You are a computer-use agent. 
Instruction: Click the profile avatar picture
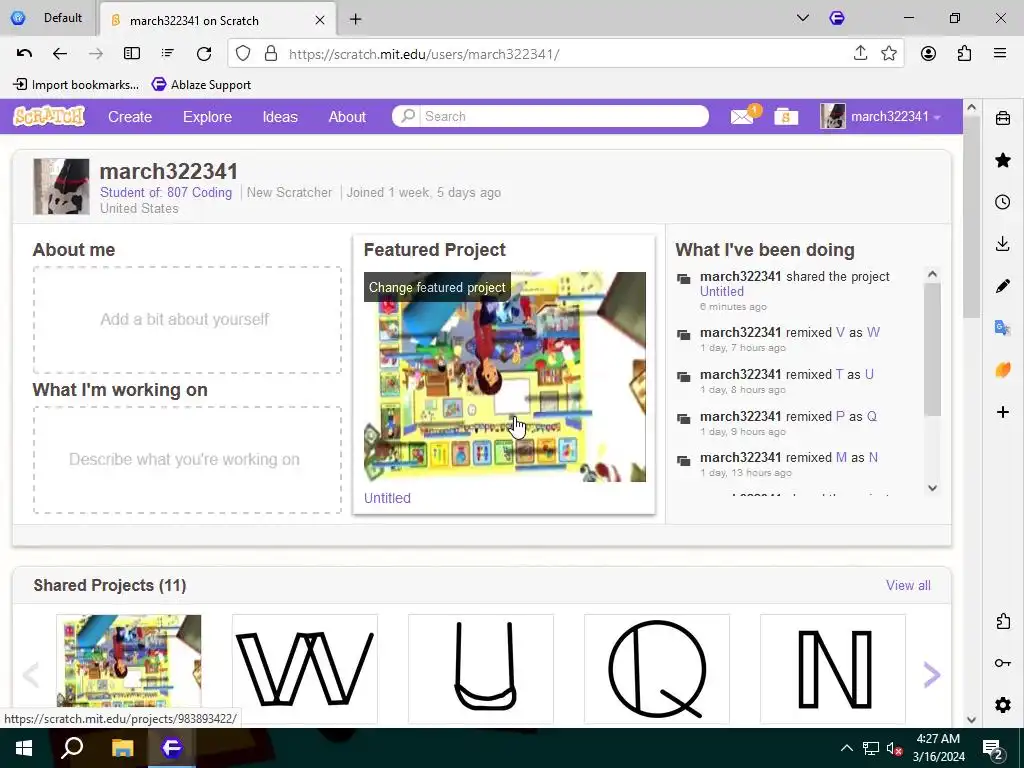click(61, 186)
